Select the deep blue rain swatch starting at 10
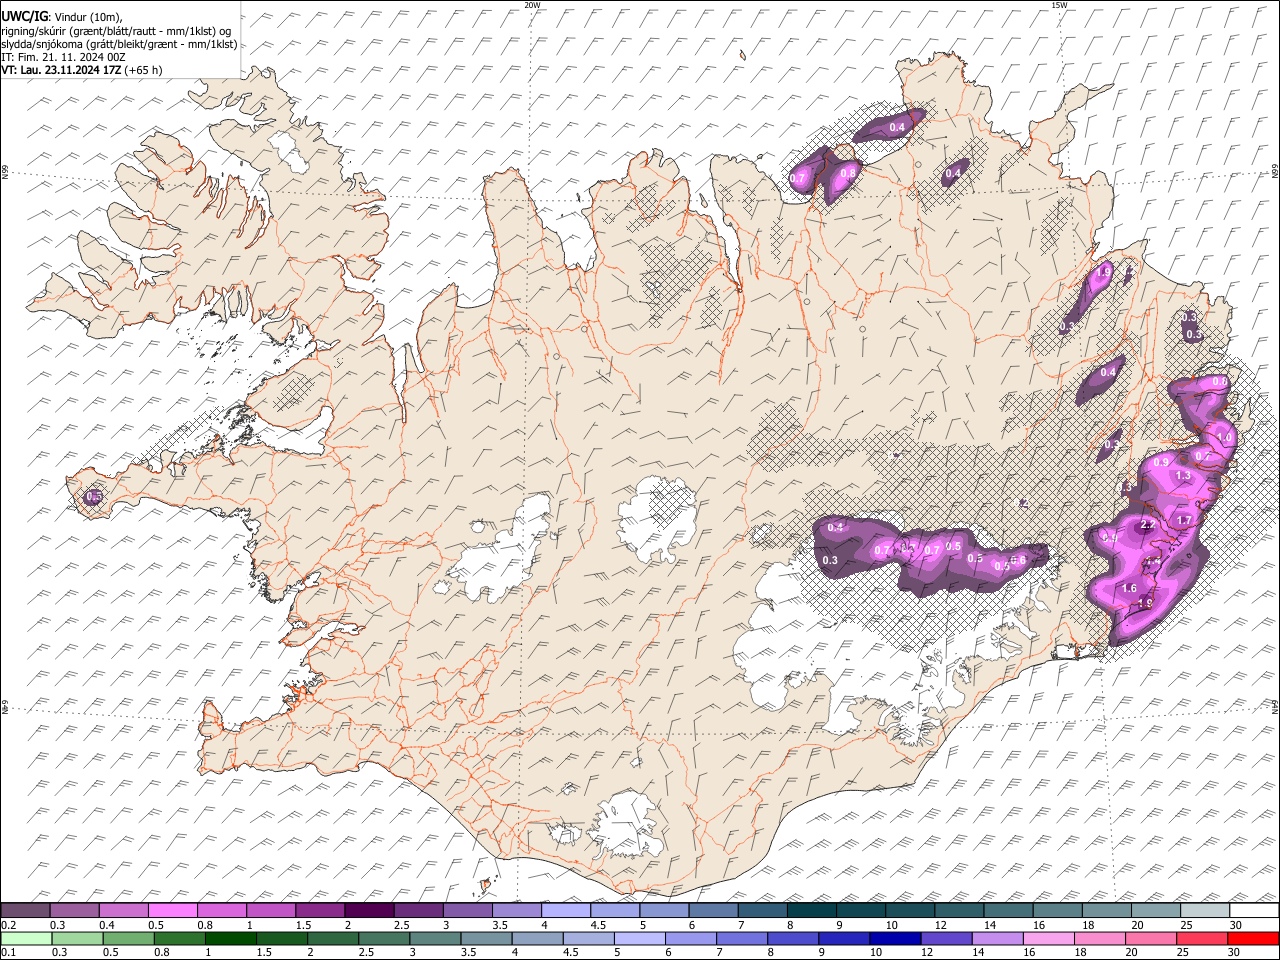 tap(895, 938)
